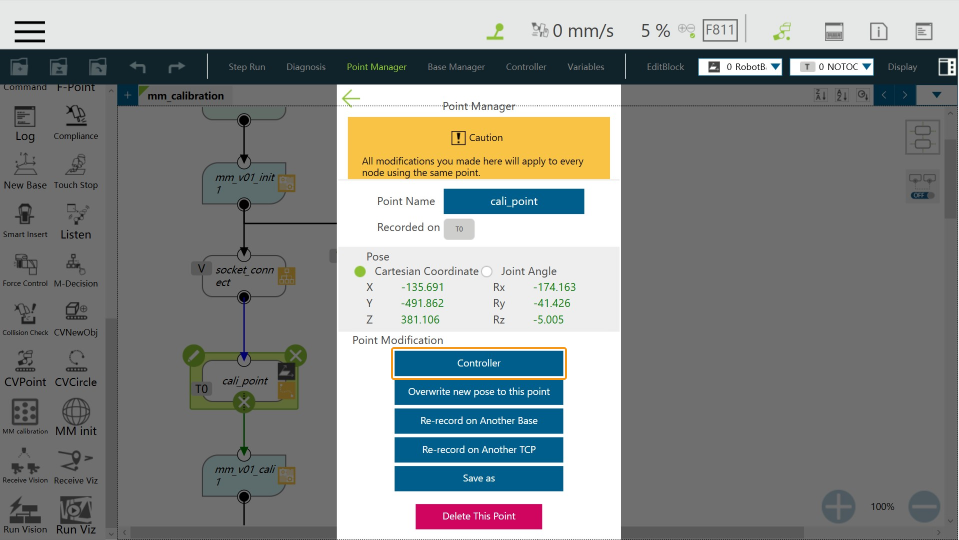Open Variables menu
959x540 pixels.
pyautogui.click(x=585, y=67)
